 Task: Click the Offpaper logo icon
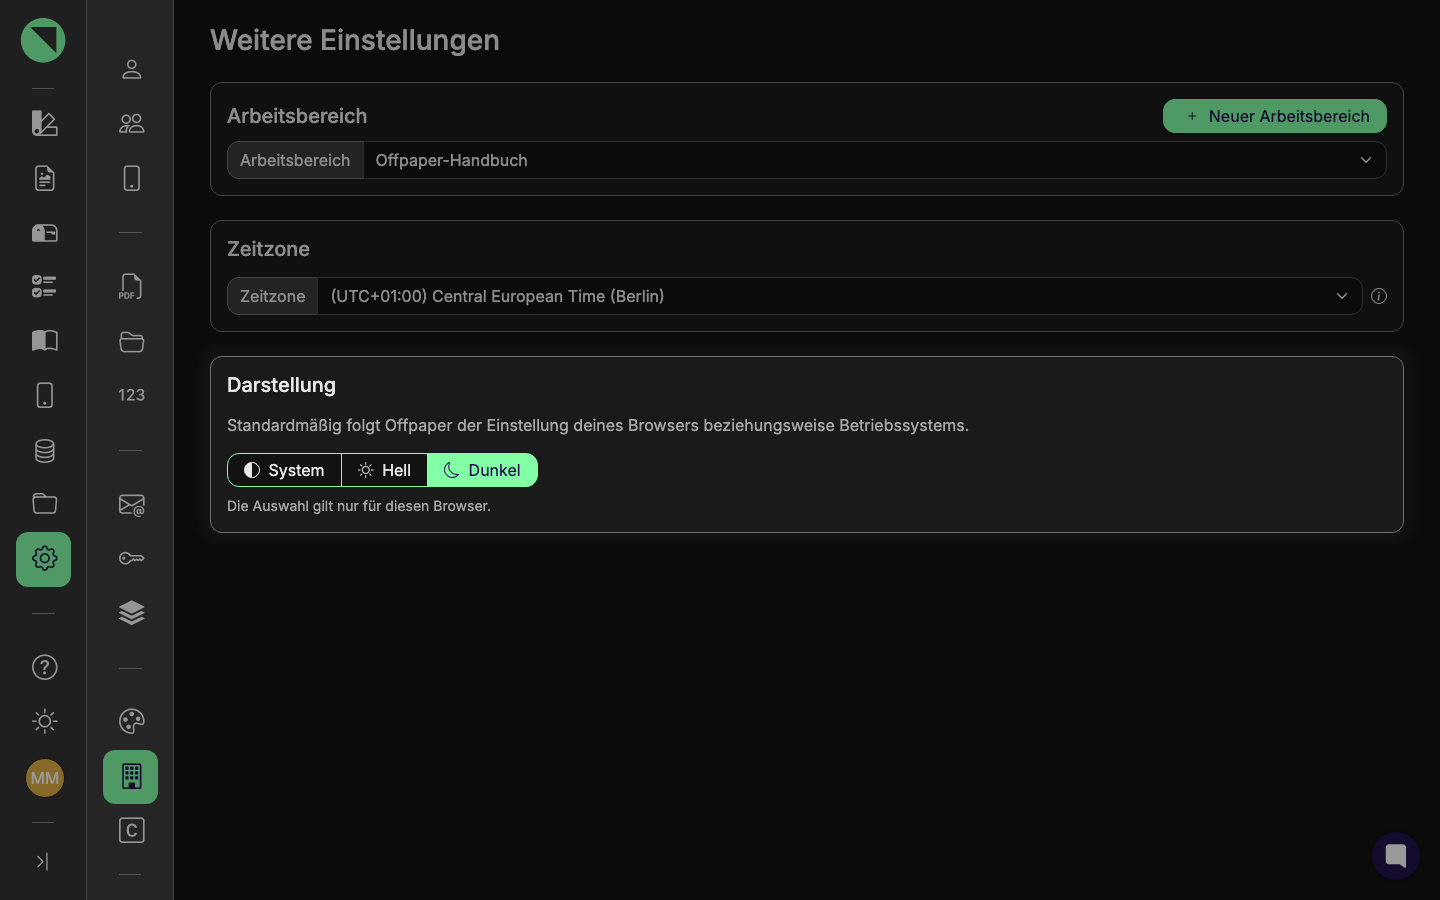[43, 40]
